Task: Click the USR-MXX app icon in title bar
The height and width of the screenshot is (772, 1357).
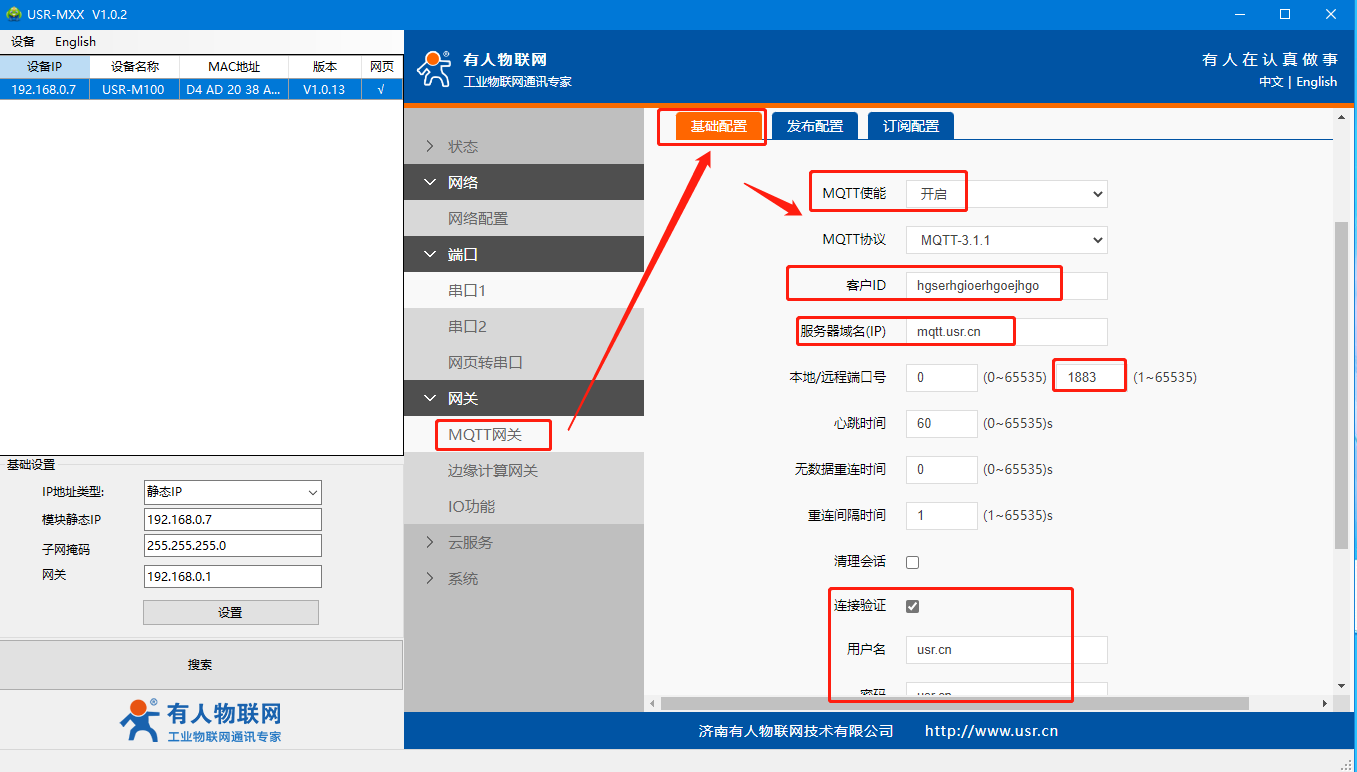Action: (14, 14)
